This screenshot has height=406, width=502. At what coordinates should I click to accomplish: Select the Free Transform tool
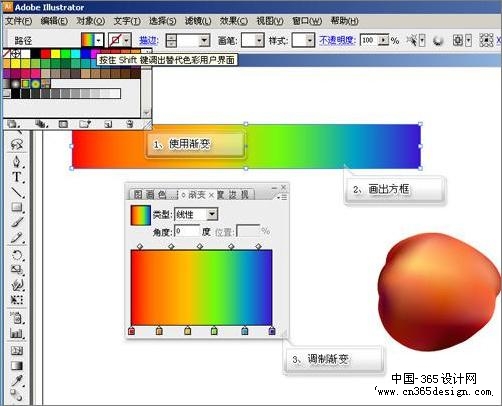tap(17, 300)
